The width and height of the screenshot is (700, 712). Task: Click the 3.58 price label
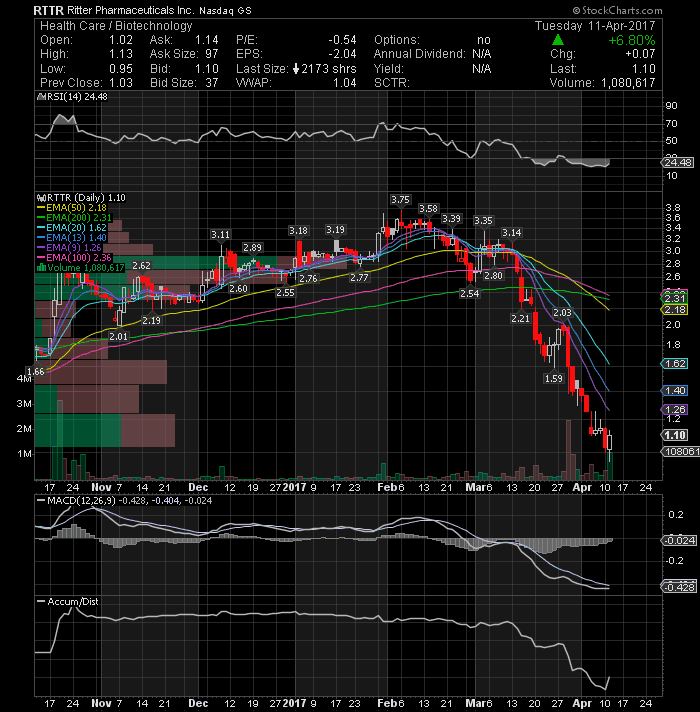click(x=428, y=209)
